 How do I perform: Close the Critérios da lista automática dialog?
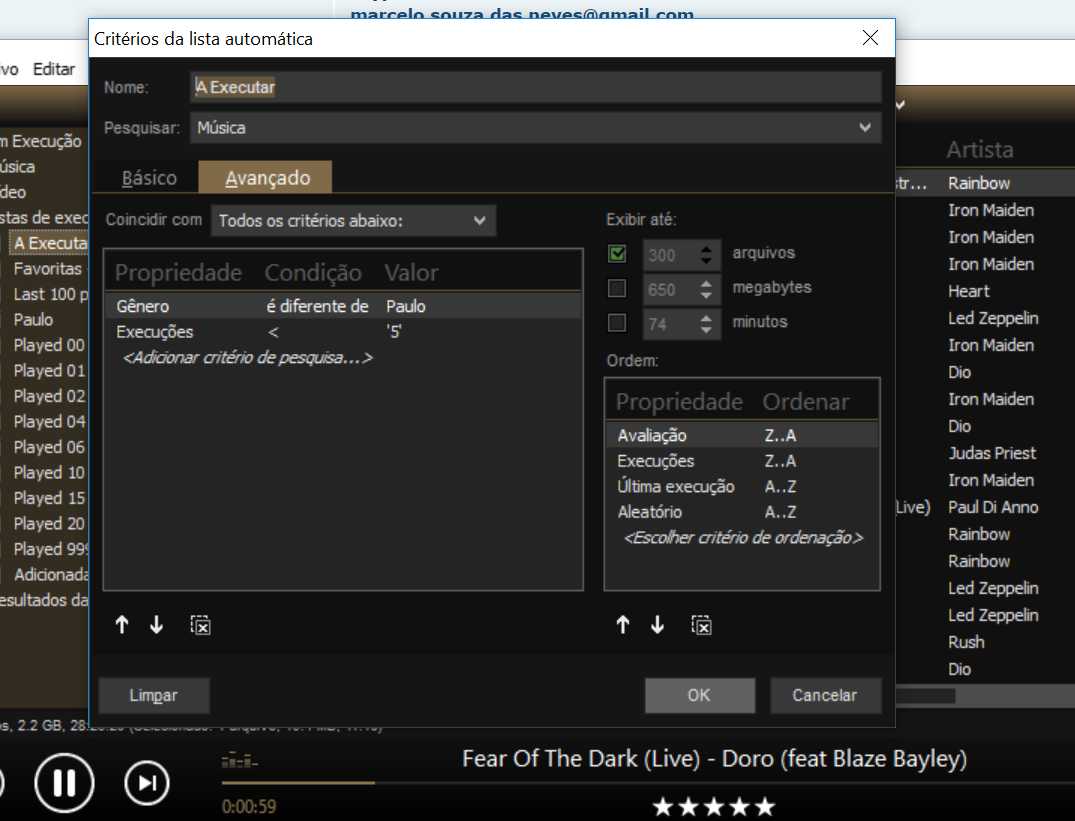click(x=870, y=38)
